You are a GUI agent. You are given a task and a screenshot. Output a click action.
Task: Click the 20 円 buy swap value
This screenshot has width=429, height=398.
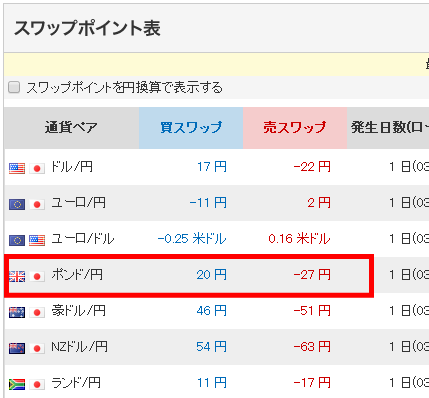(211, 275)
